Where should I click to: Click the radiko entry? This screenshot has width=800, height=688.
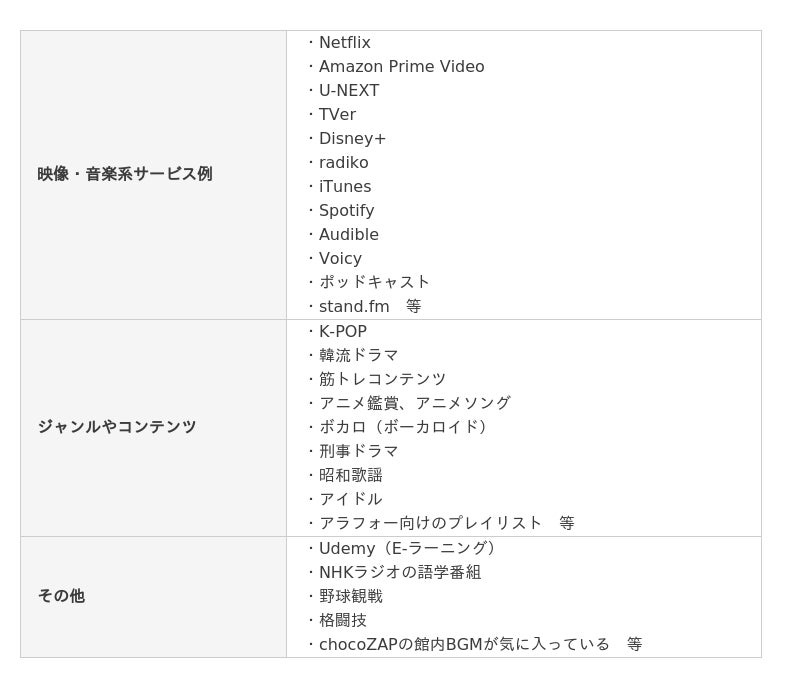(x=343, y=163)
